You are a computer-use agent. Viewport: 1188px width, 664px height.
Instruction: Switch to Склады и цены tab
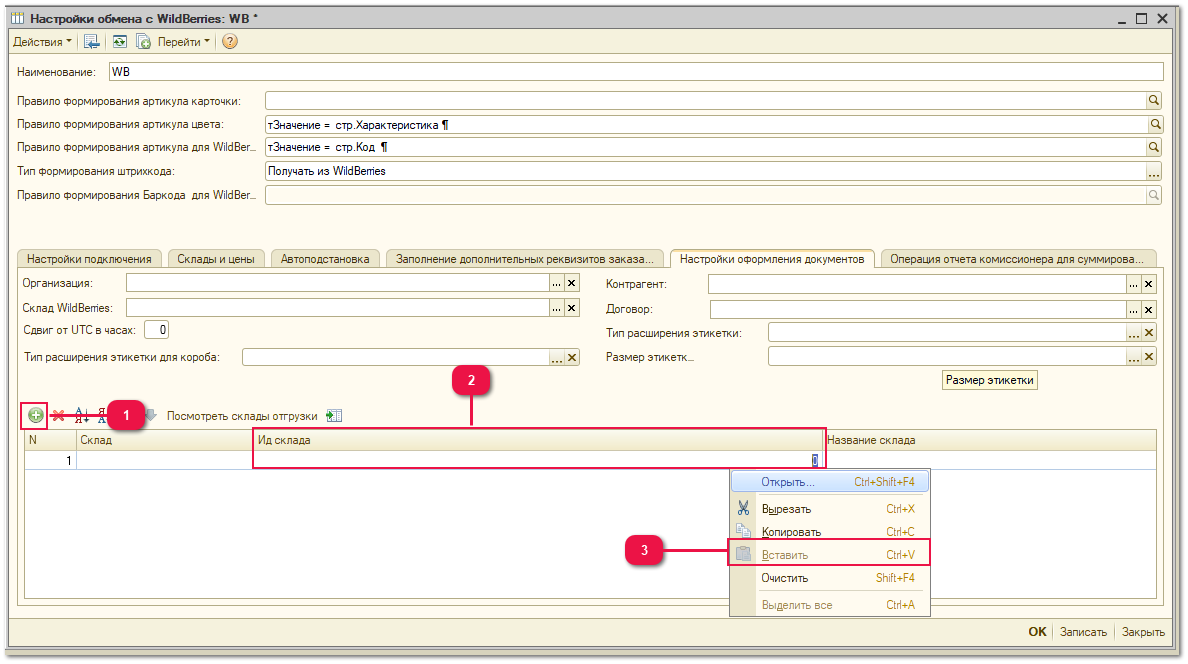click(x=216, y=259)
